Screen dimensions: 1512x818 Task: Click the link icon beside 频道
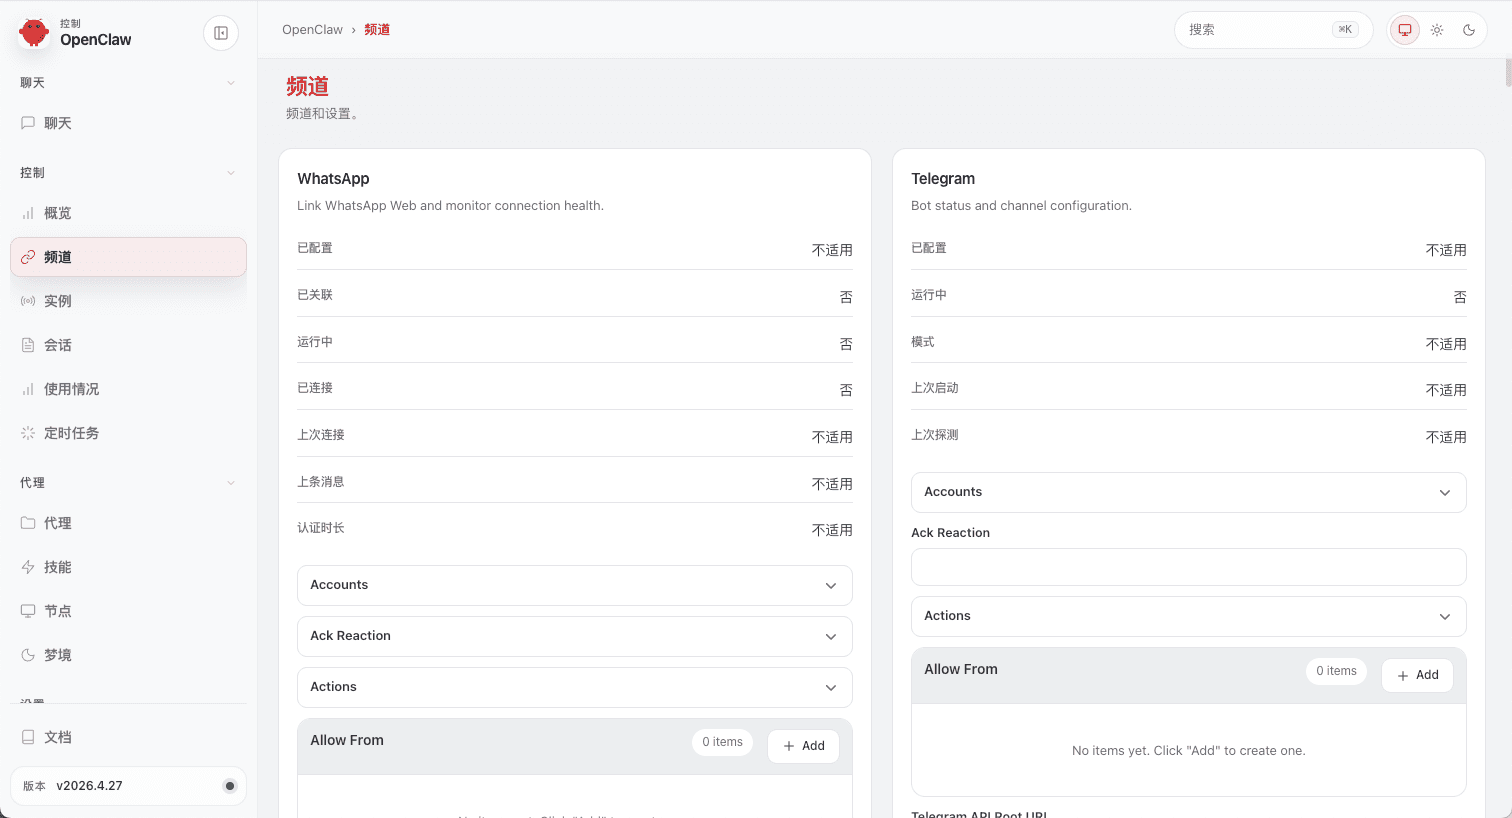(x=28, y=257)
